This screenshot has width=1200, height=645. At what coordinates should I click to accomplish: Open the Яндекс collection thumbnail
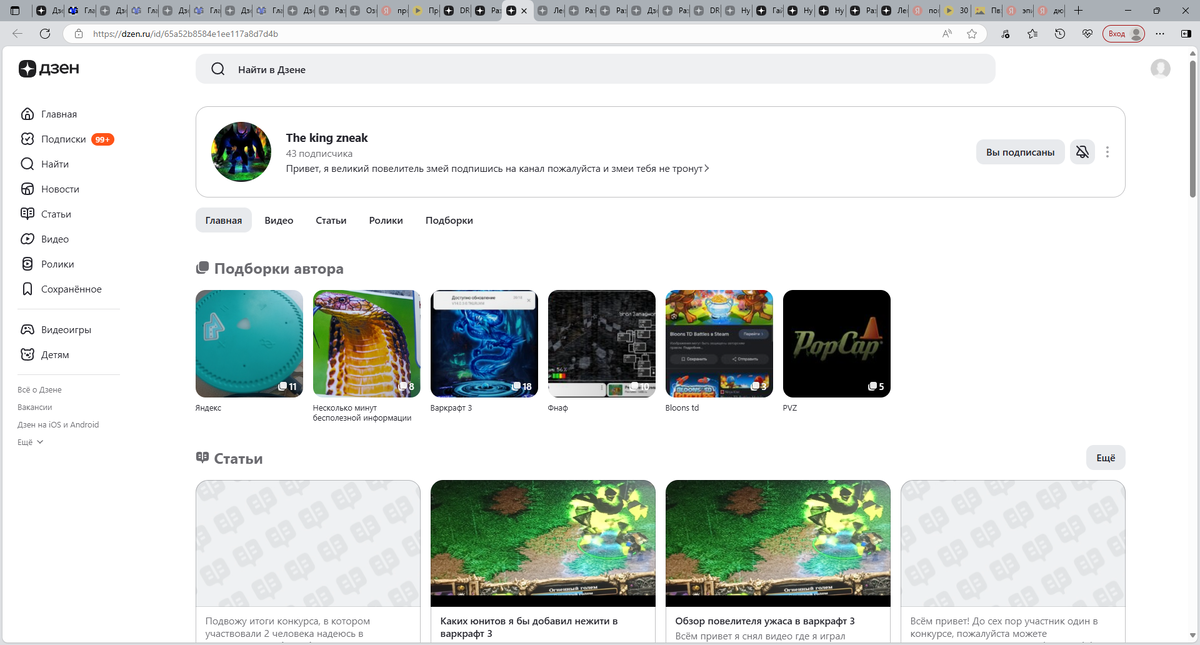pyautogui.click(x=249, y=343)
